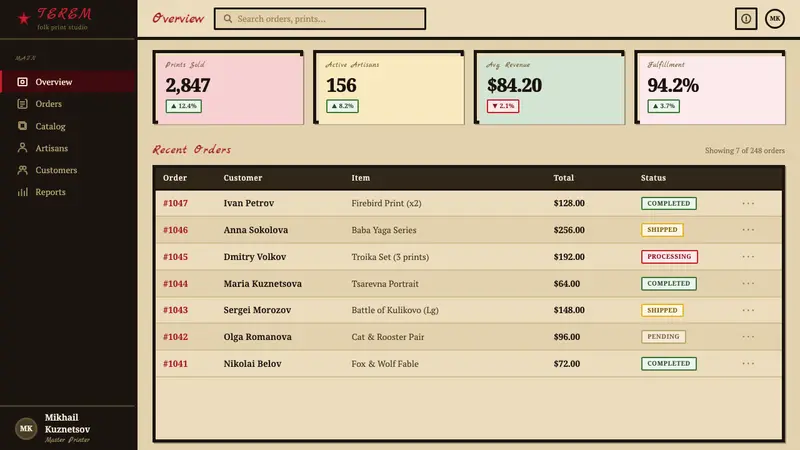Open actions menu for order #1045

click(x=748, y=257)
